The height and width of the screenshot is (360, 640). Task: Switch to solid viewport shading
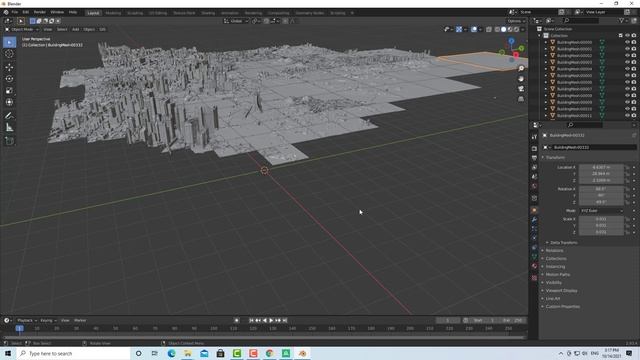point(503,29)
